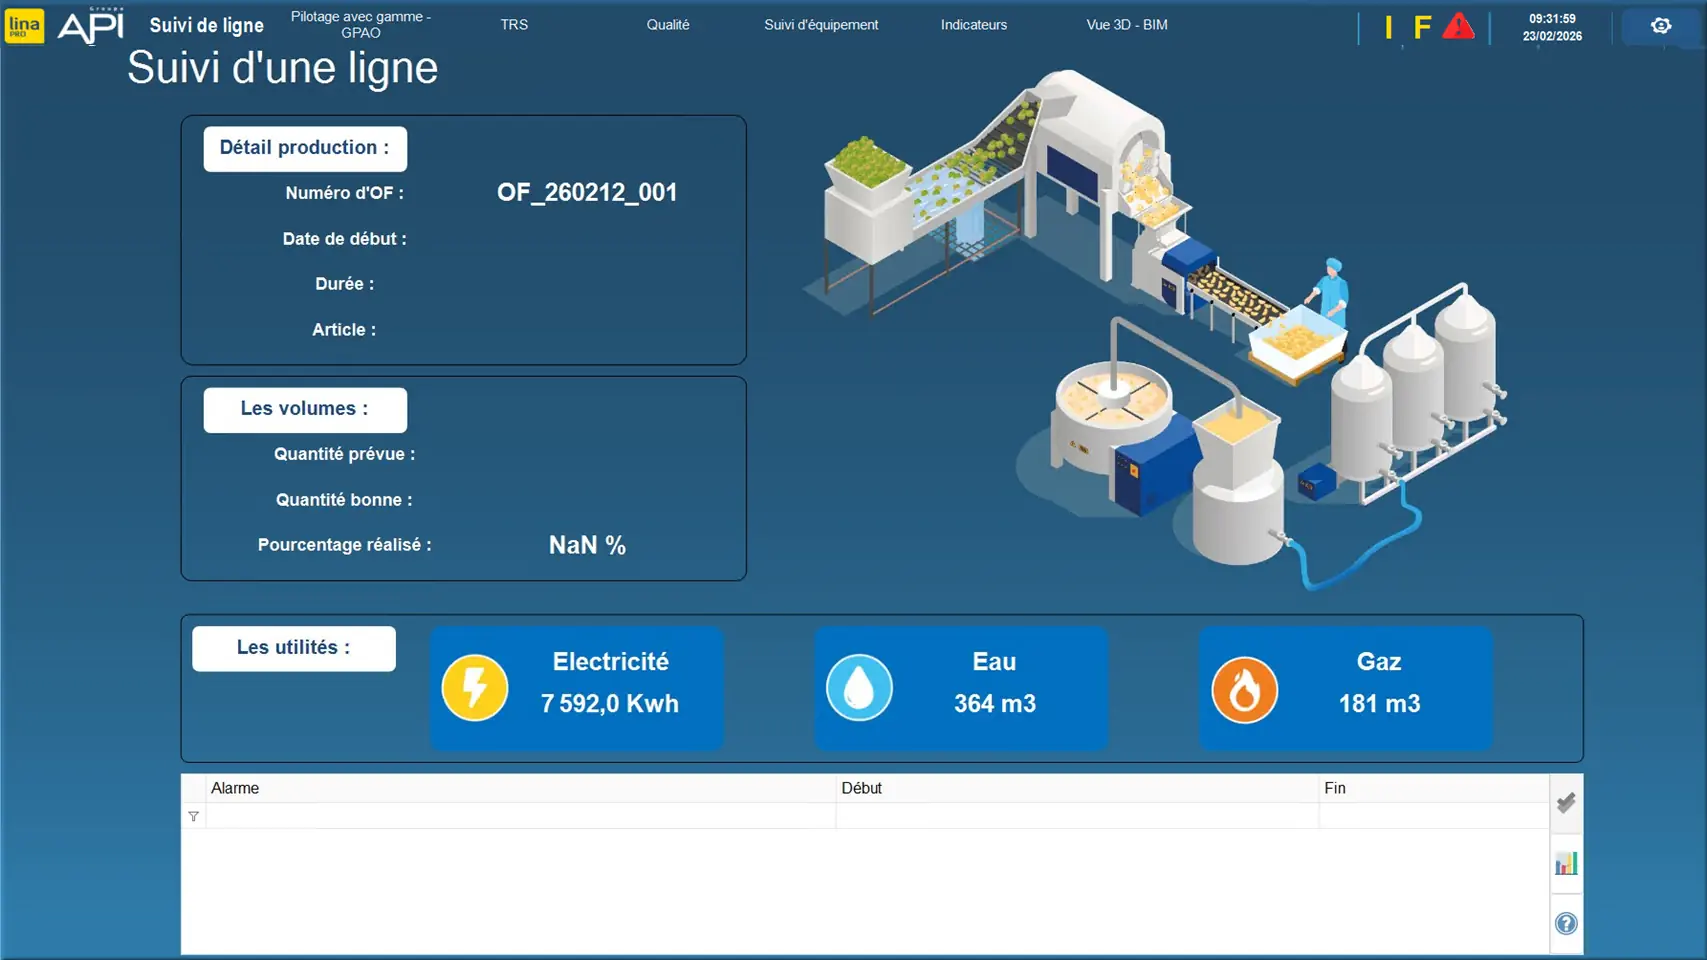1707x960 pixels.
Task: Open the TRS menu
Action: tap(514, 25)
